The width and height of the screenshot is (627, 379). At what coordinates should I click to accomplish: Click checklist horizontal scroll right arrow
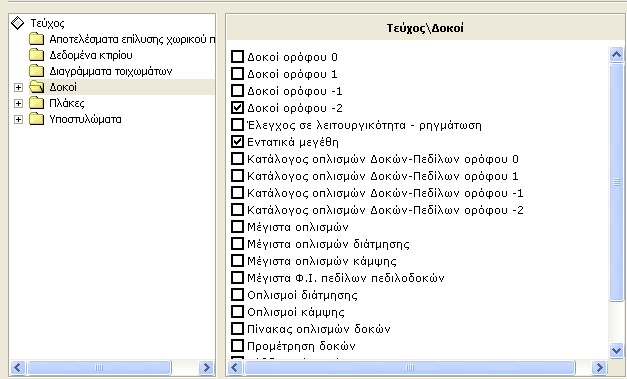(599, 367)
